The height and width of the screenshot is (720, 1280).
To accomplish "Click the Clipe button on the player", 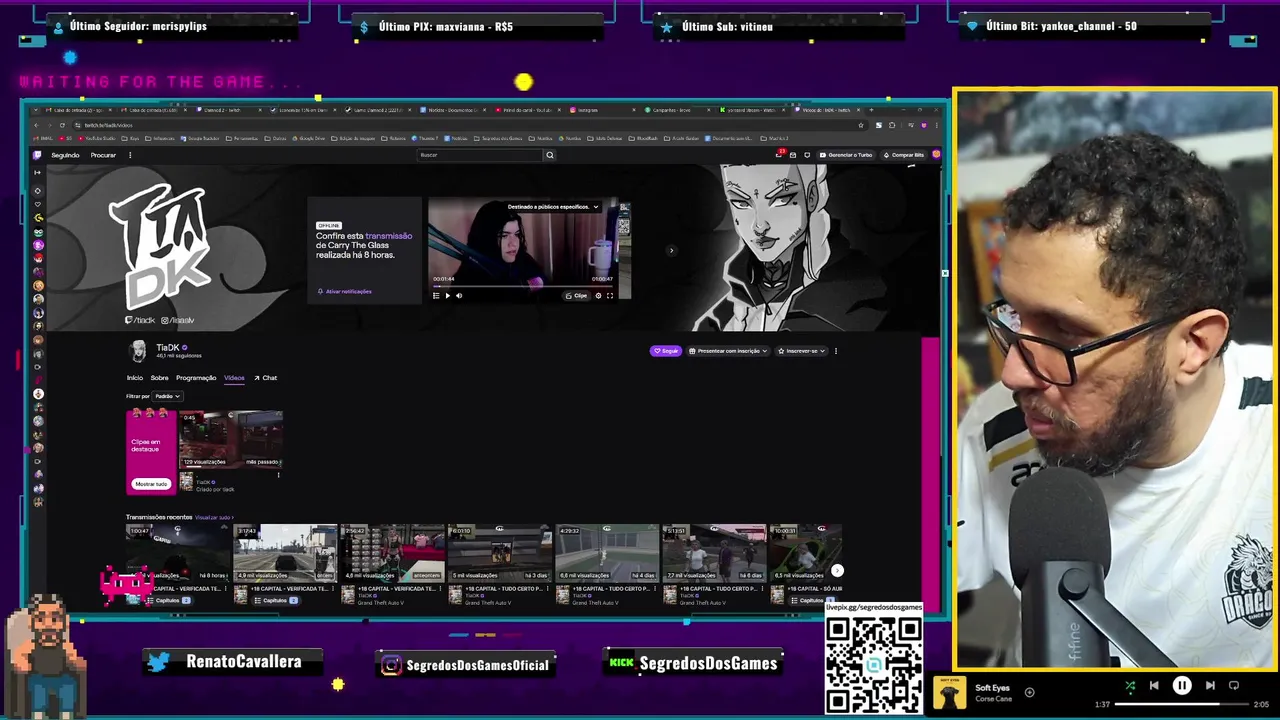I will tap(577, 295).
